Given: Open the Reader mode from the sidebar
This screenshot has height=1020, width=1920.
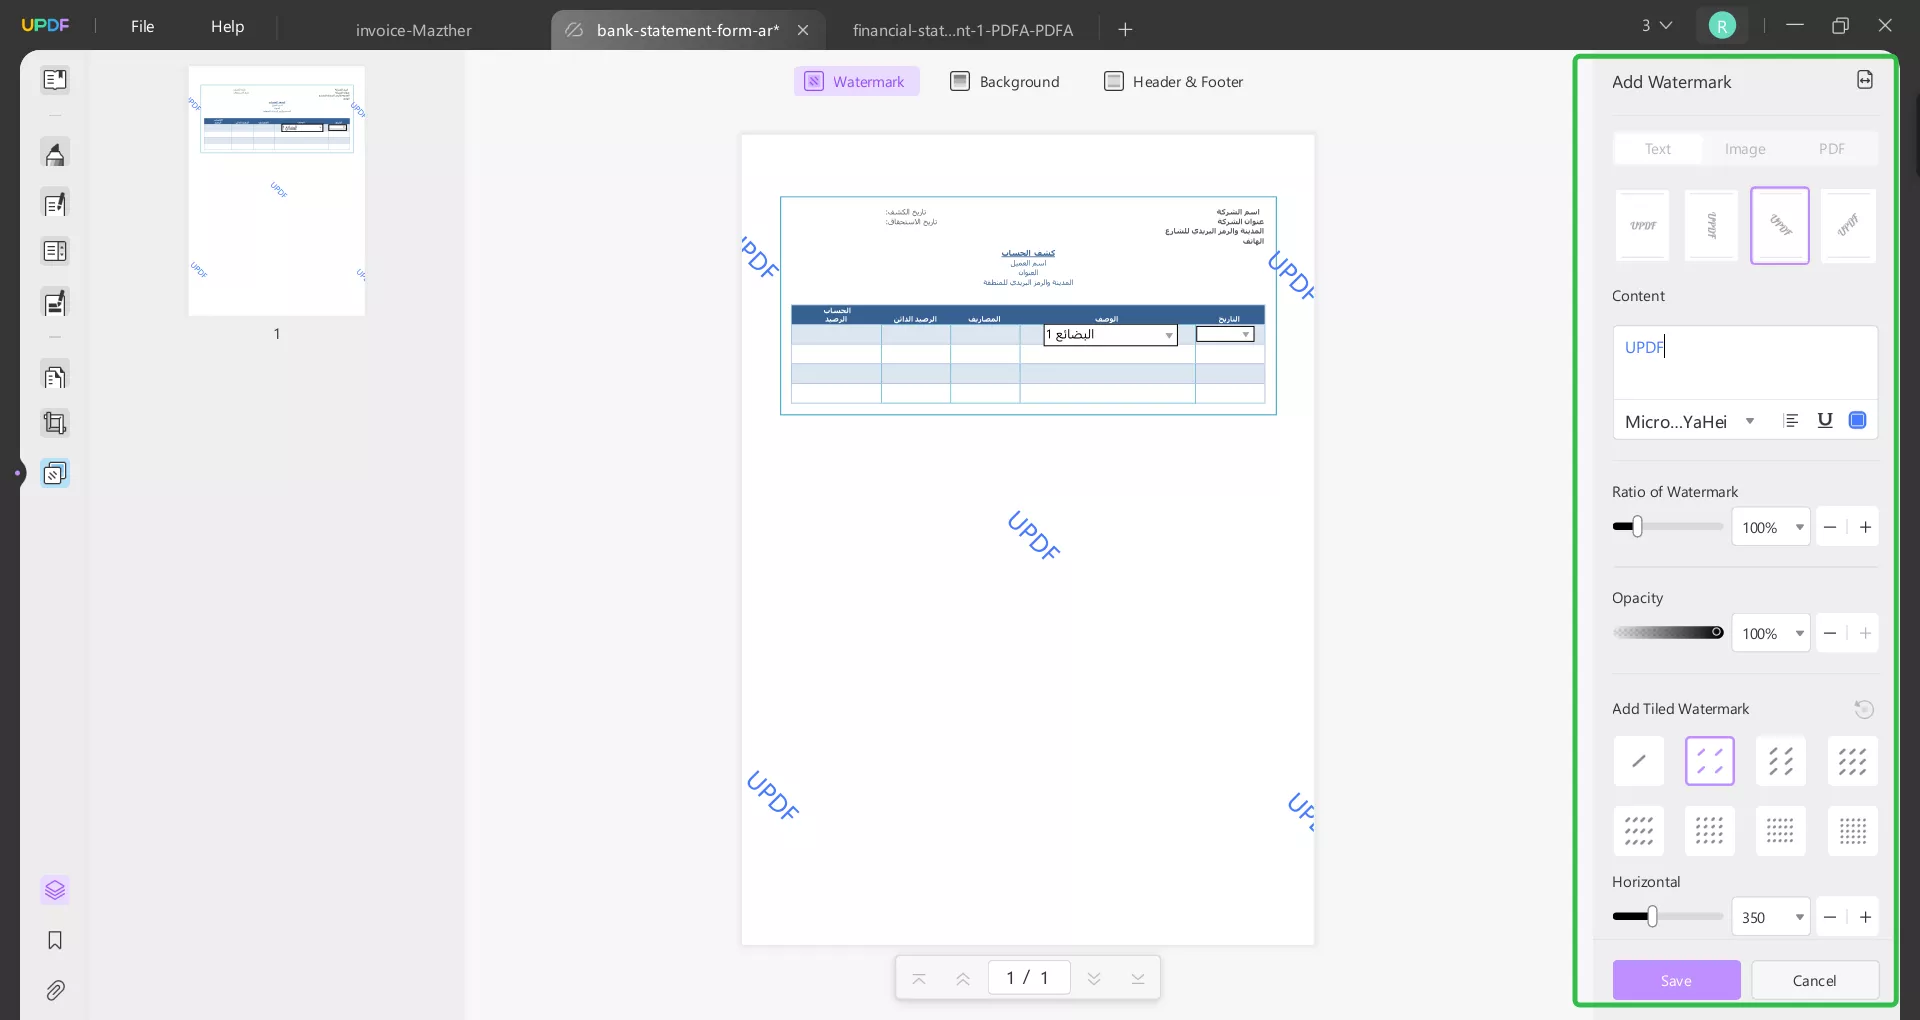Looking at the screenshot, I should pos(55,79).
